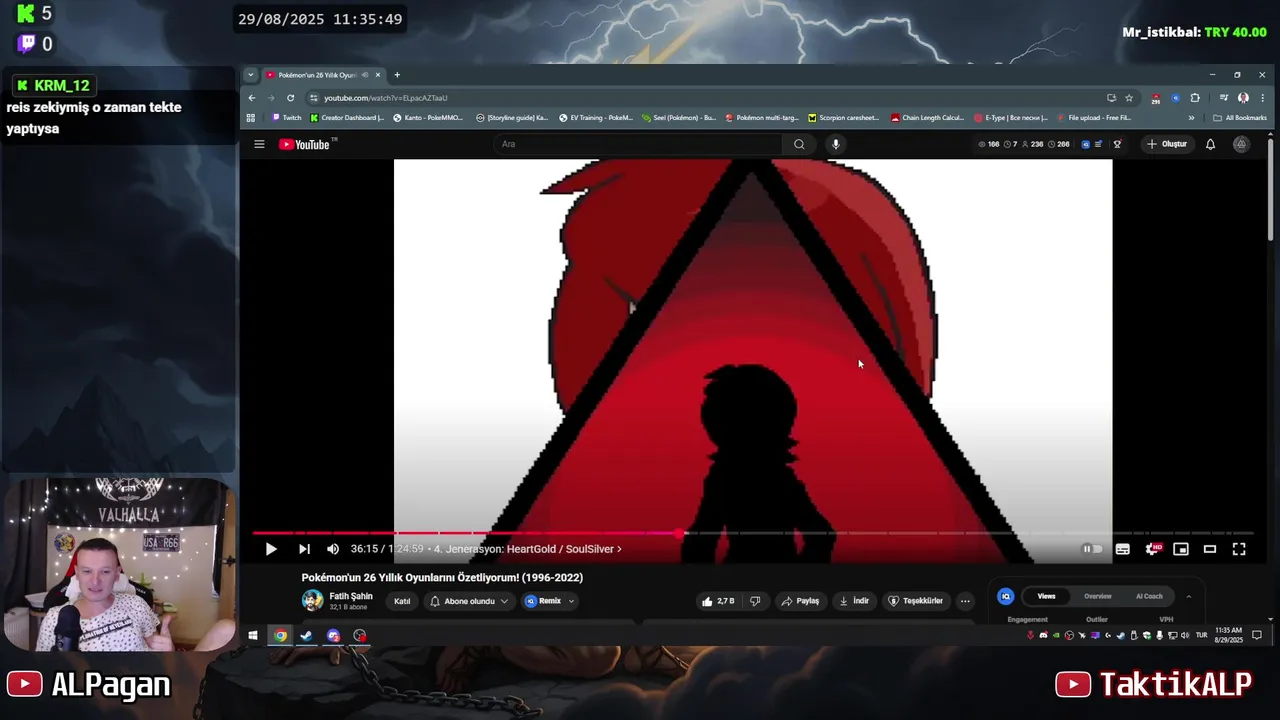The width and height of the screenshot is (1280, 720).
Task: Open the 'Kanto - PokeMMO' bookmark
Action: coord(429,118)
